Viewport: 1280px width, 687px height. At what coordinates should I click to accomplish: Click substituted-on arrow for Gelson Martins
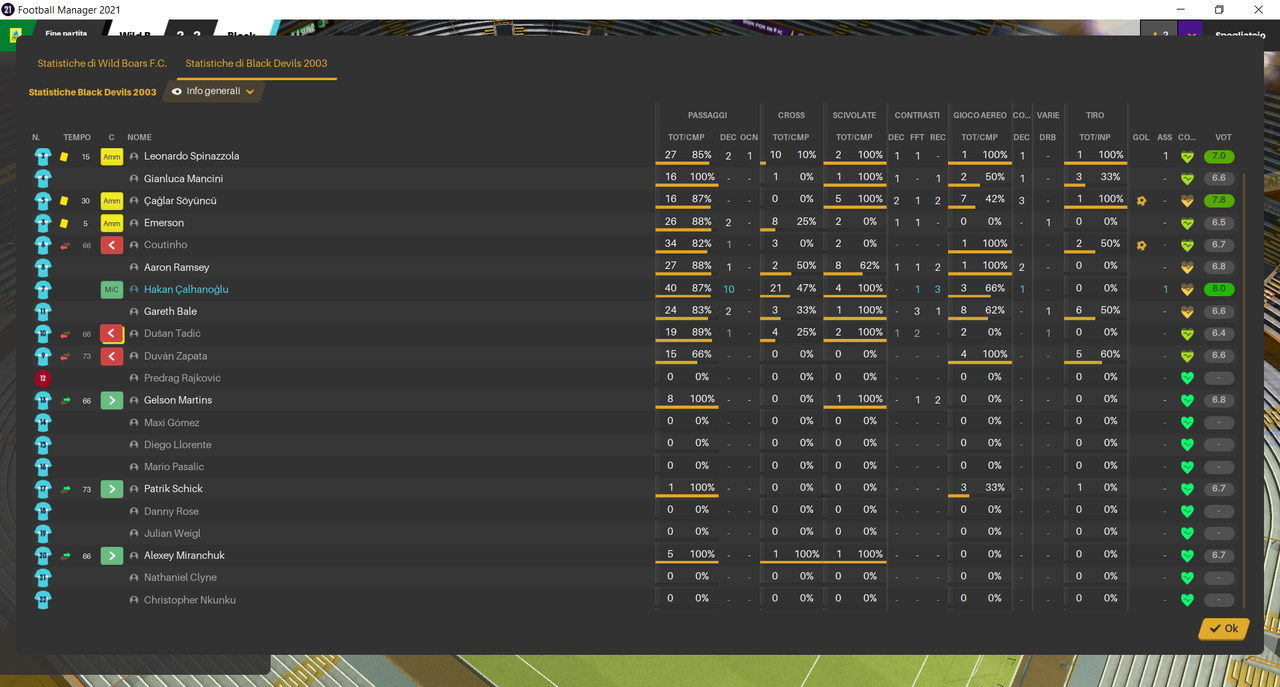(x=112, y=400)
